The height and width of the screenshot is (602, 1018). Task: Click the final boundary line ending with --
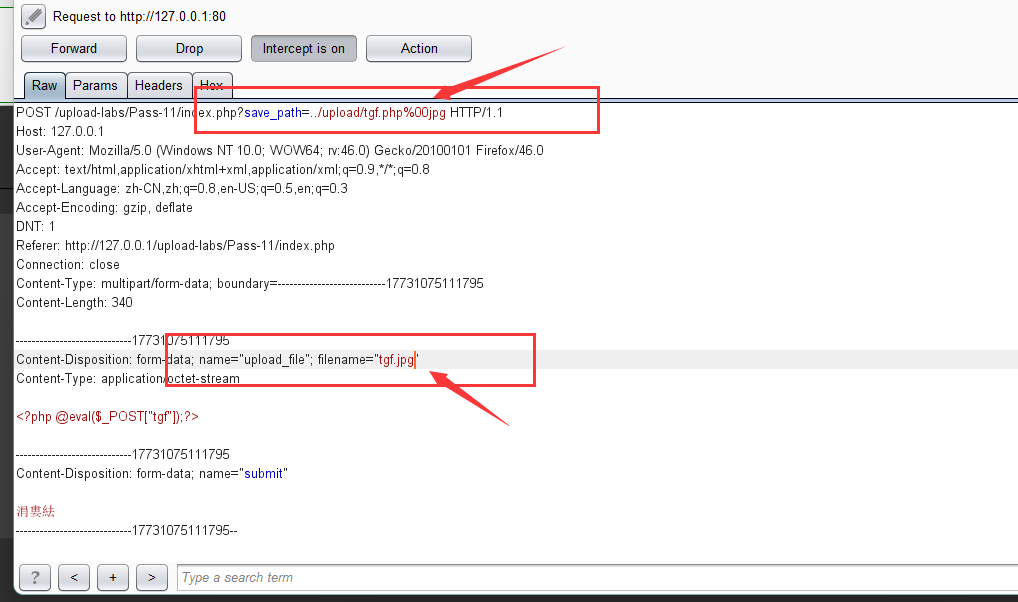tap(127, 531)
